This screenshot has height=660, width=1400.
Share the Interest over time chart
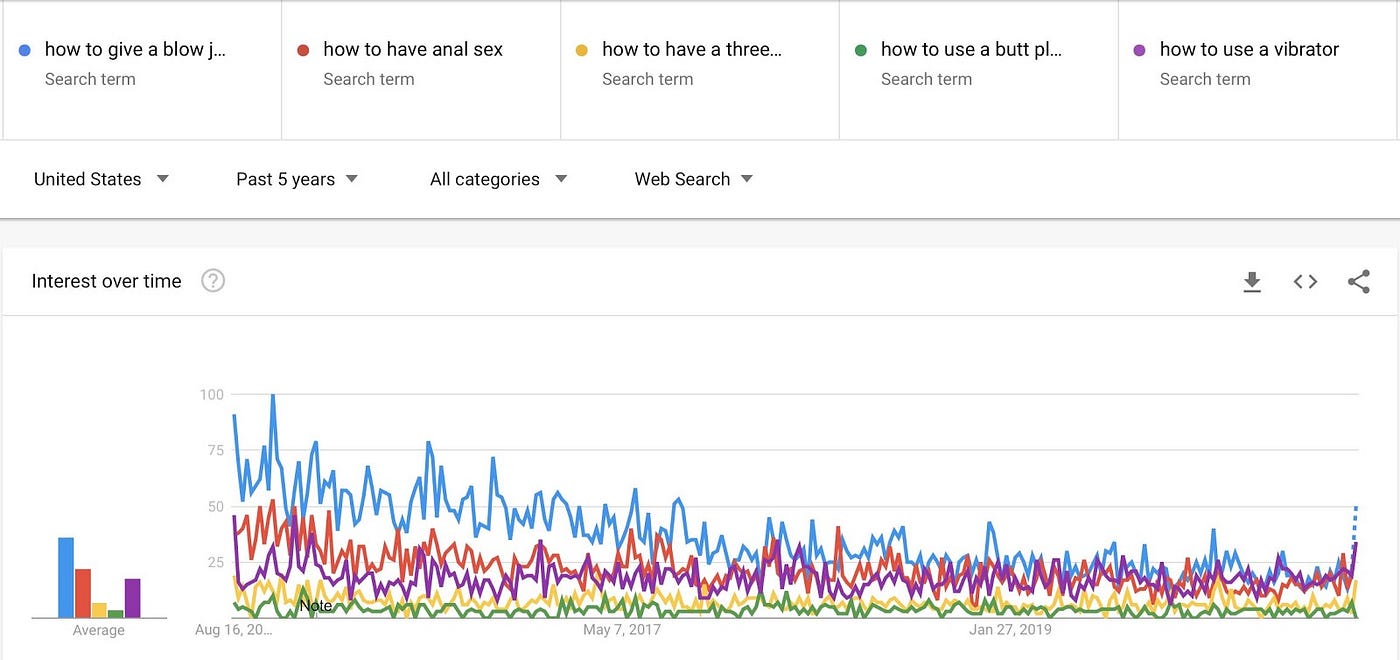coord(1359,281)
